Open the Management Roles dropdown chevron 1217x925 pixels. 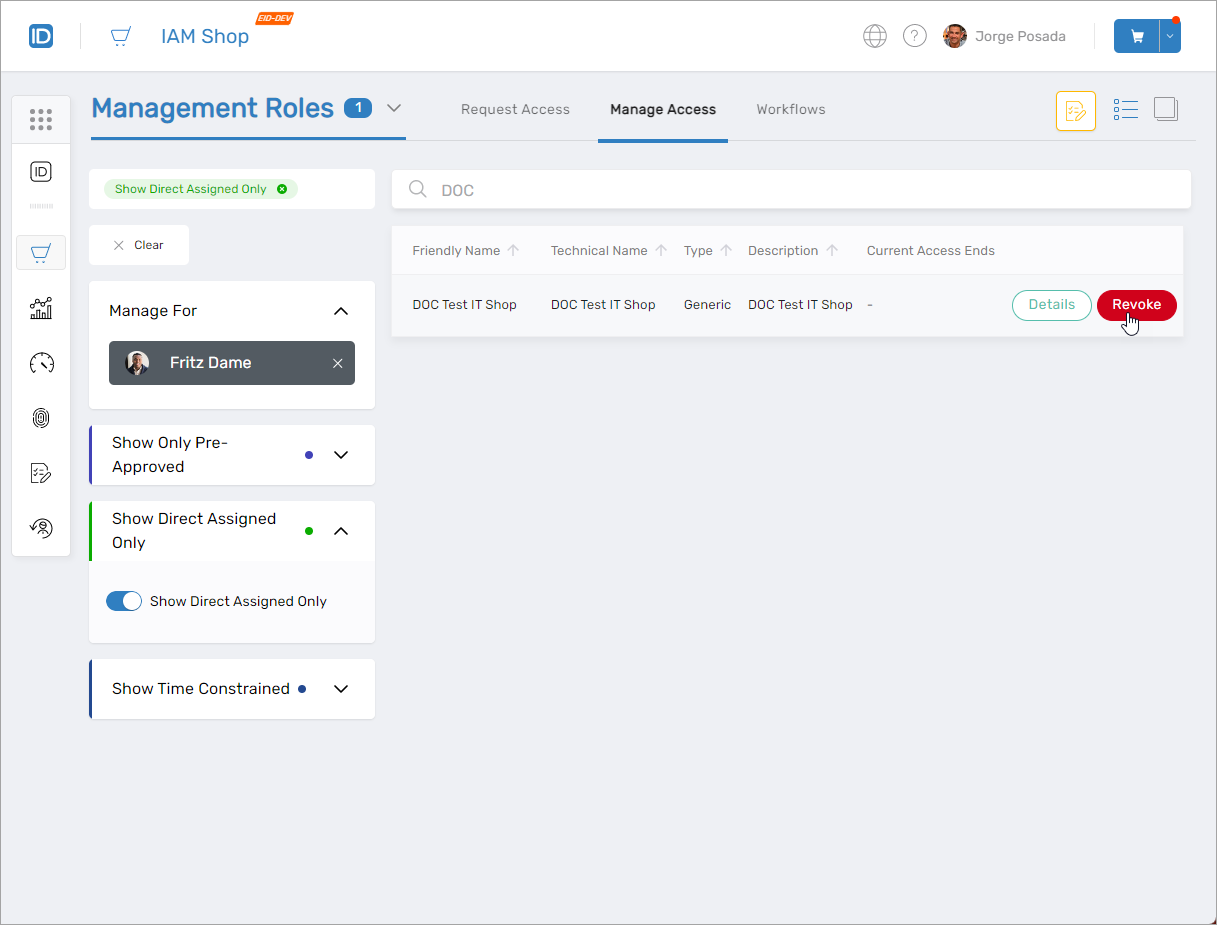[393, 108]
